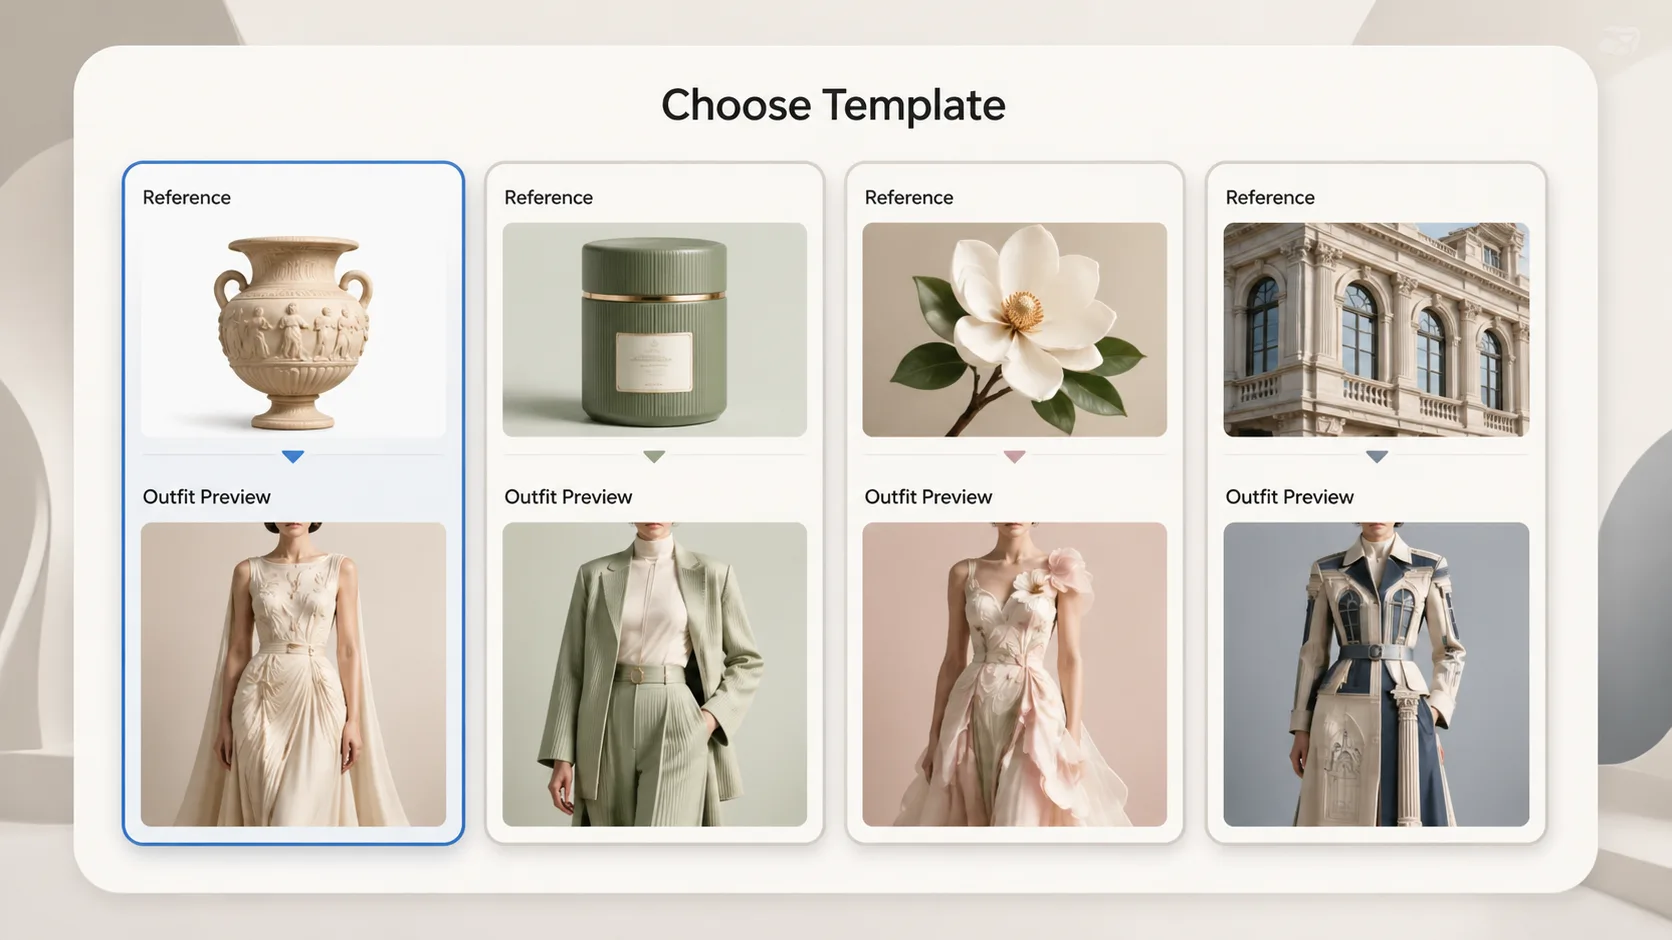
Task: Click the Choose Template heading
Action: pos(833,105)
